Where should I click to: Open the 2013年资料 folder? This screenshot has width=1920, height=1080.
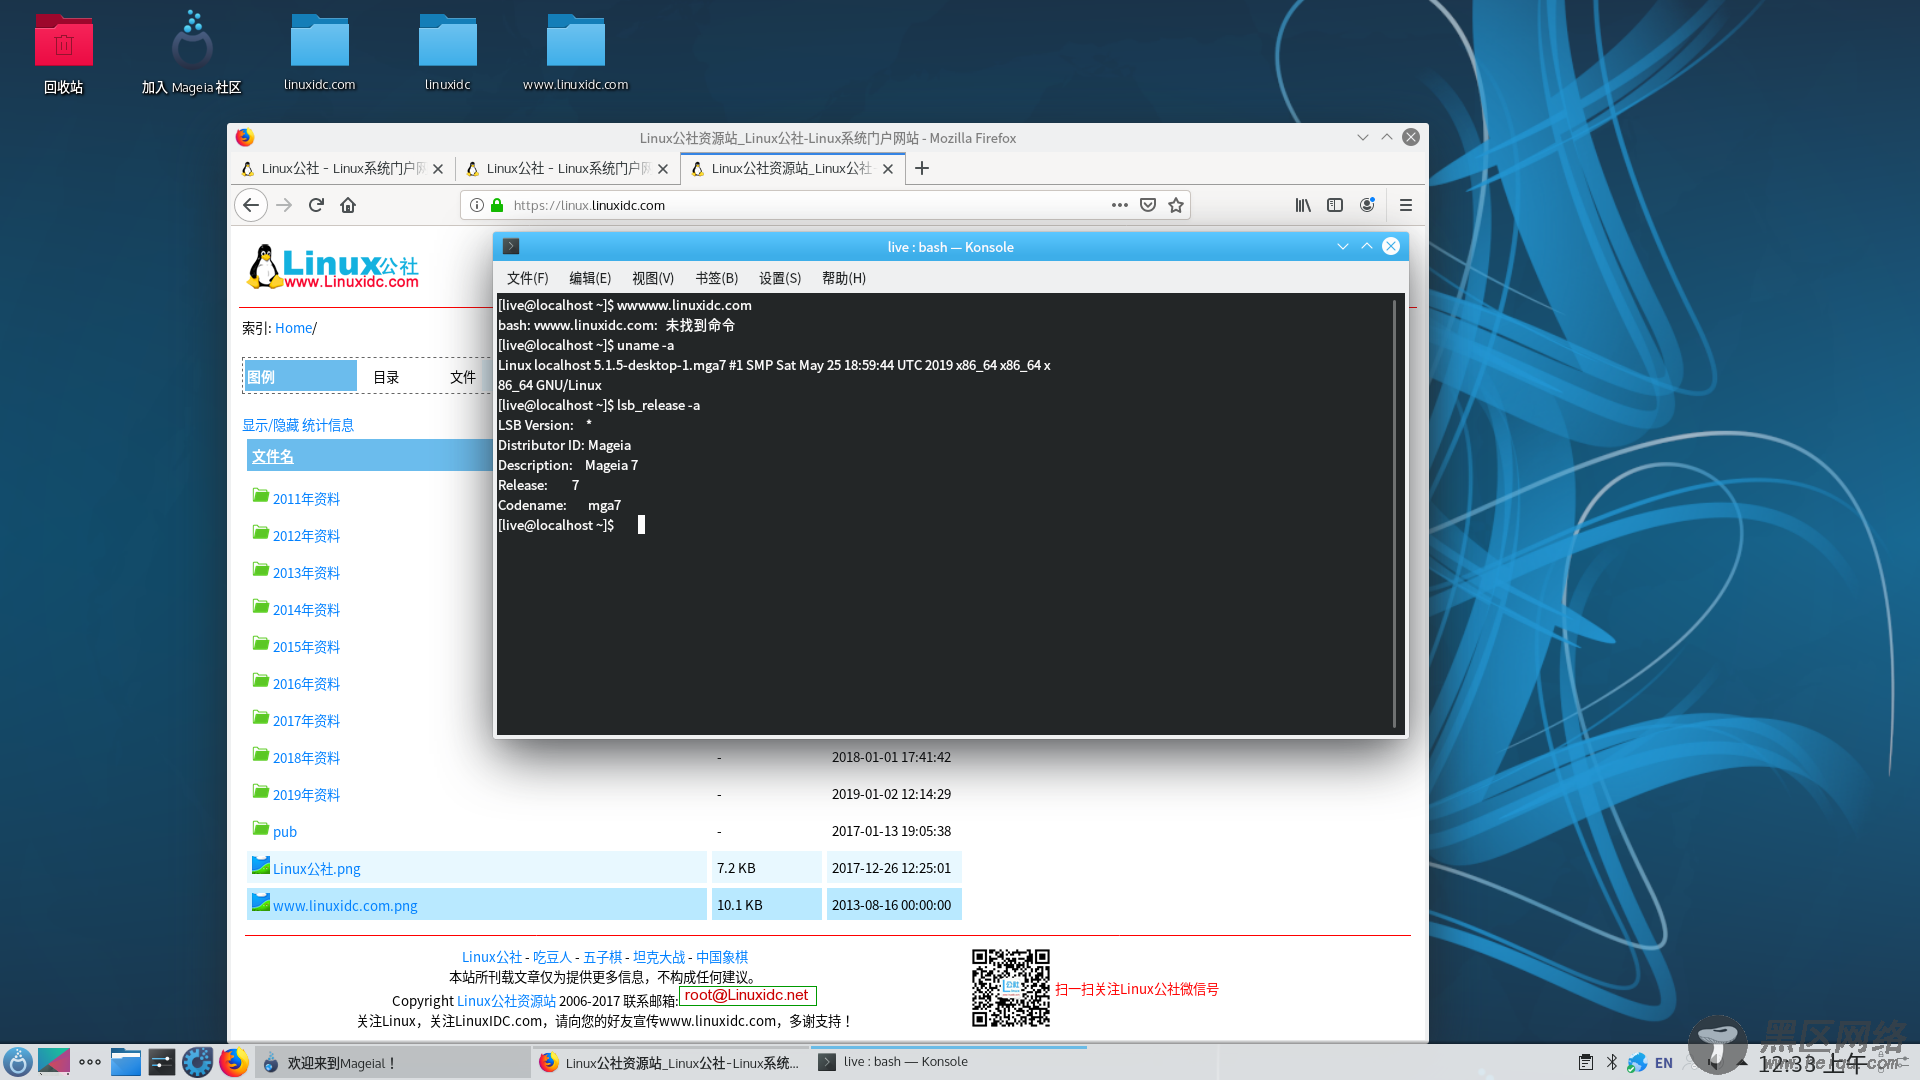(x=306, y=573)
